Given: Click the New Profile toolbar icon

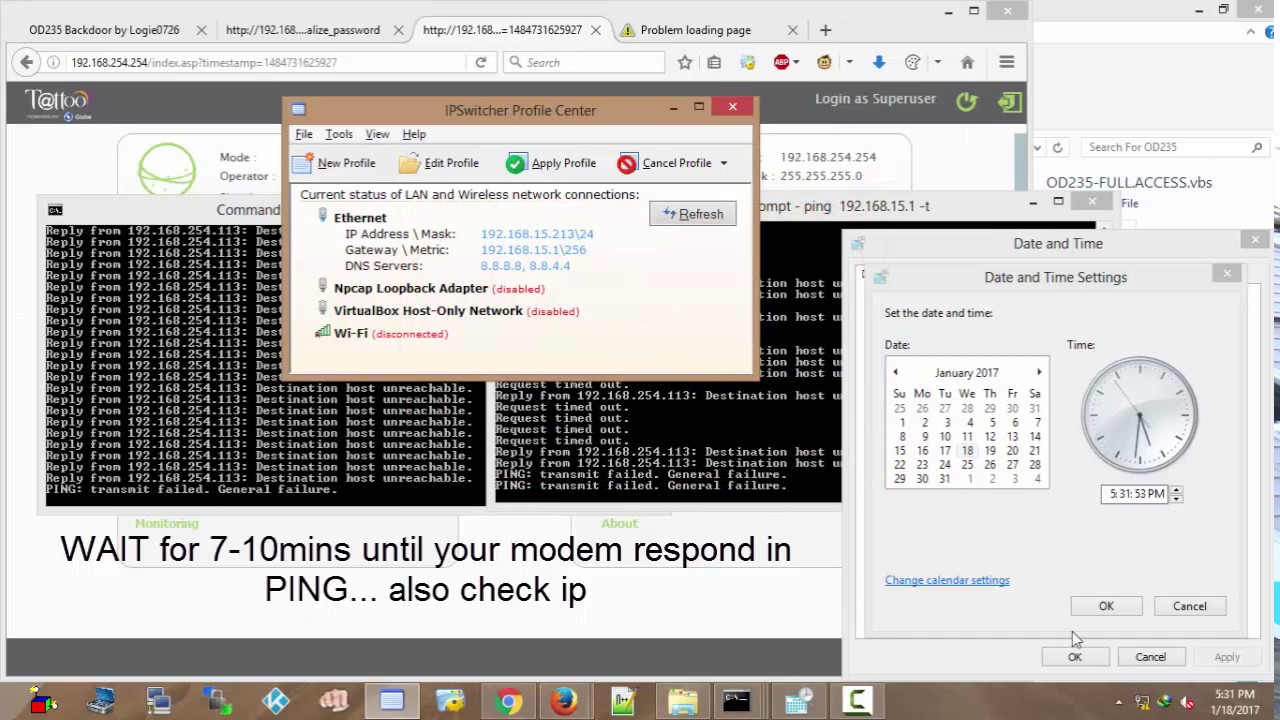Looking at the screenshot, I should click(x=303, y=163).
